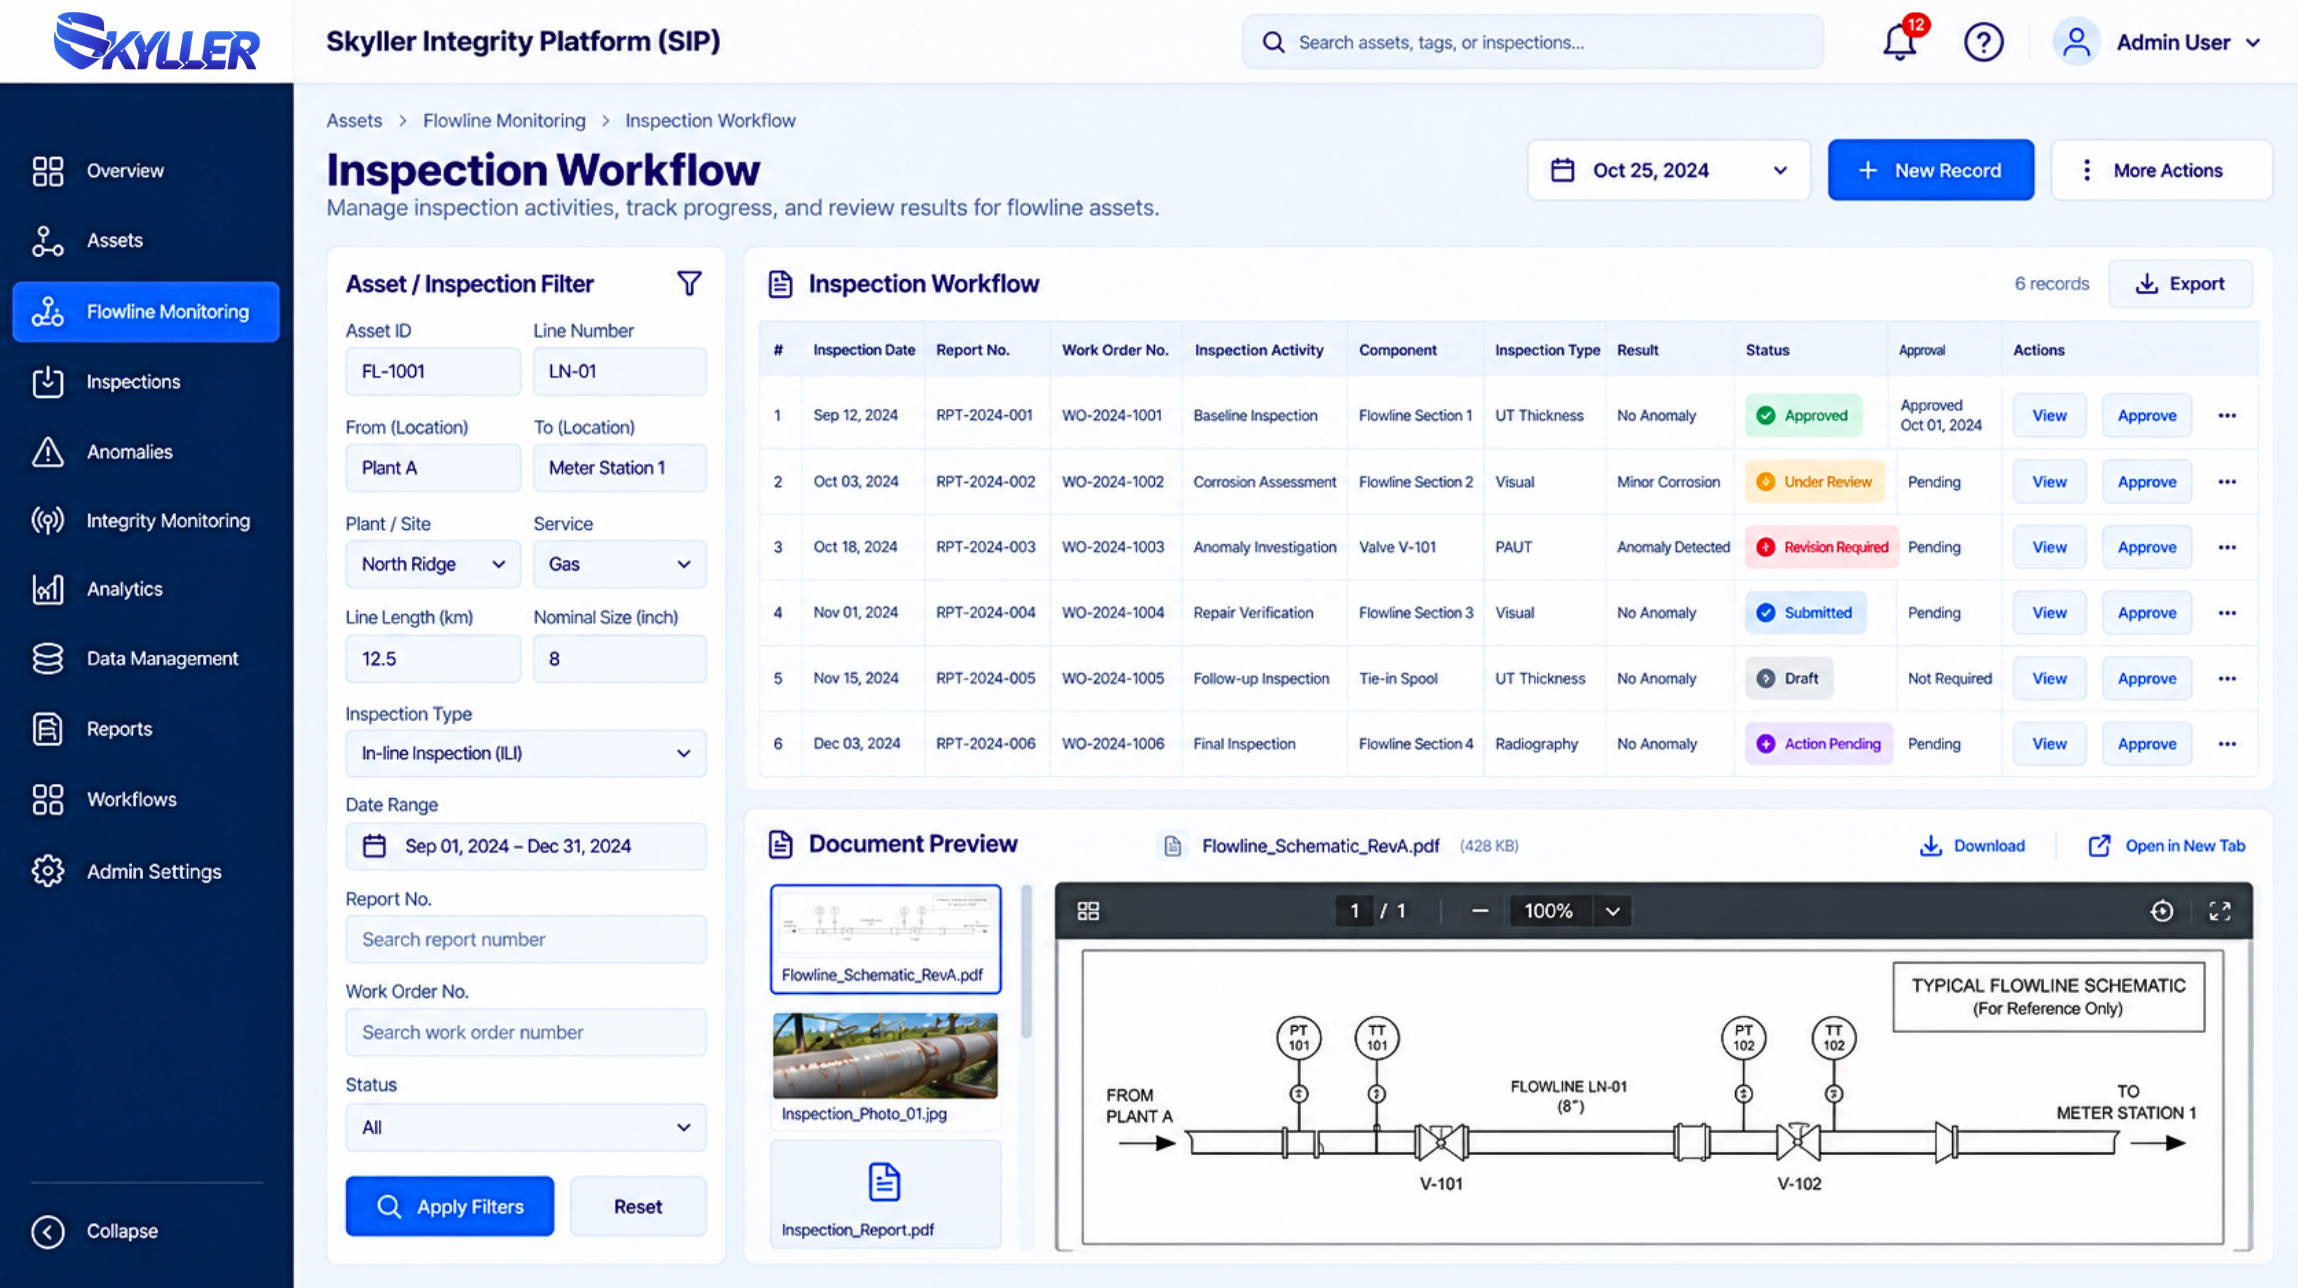This screenshot has height=1288, width=2298.
Task: Open the Inspection Type In-line Inspection dropdown
Action: 526,753
